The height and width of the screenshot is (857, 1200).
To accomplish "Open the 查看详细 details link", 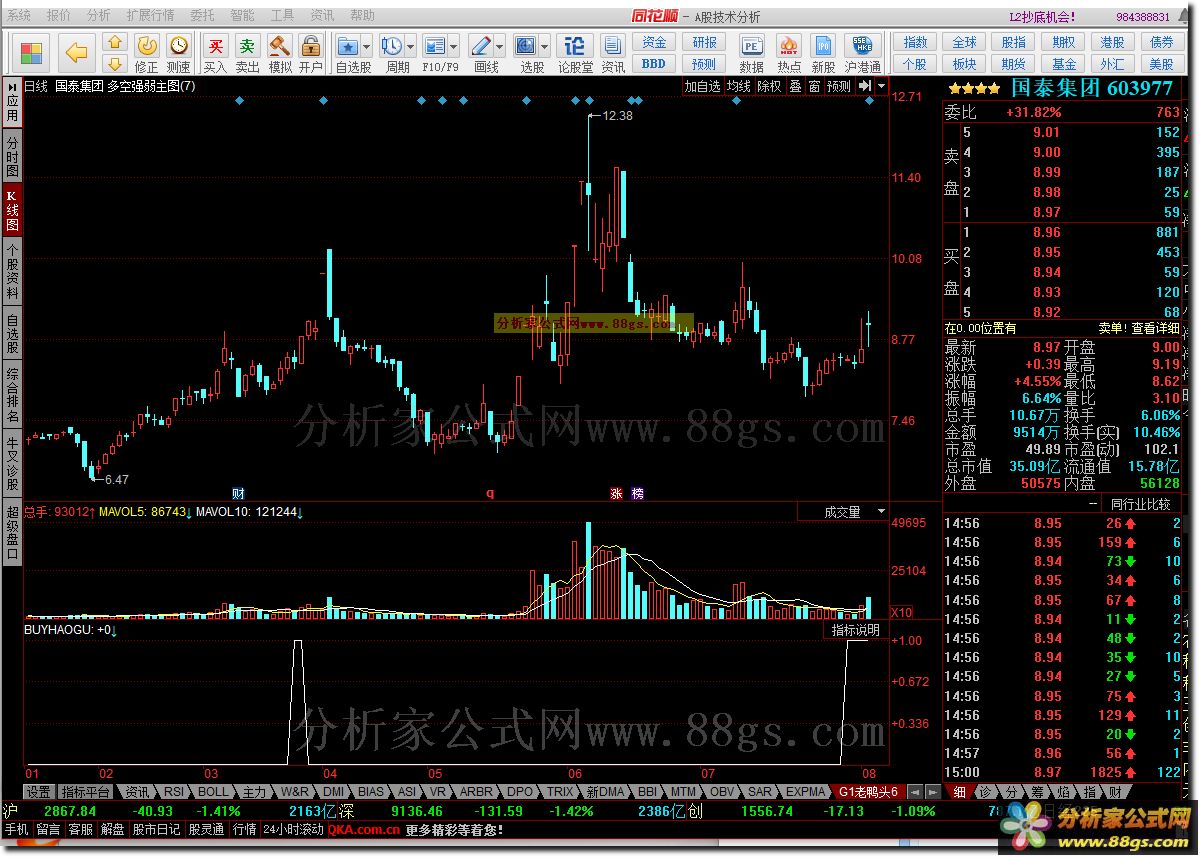I will [x=1155, y=327].
